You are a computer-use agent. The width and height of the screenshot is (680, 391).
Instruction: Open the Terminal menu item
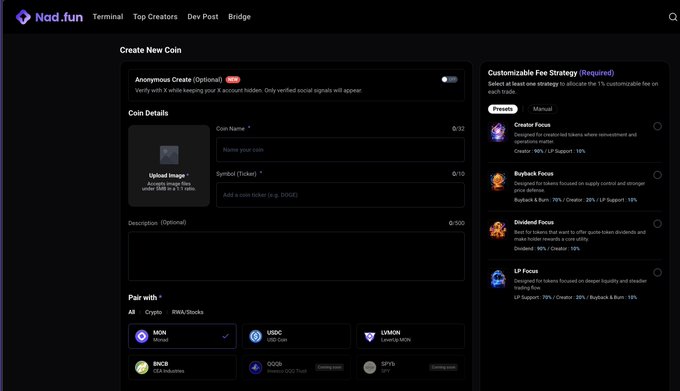[108, 16]
